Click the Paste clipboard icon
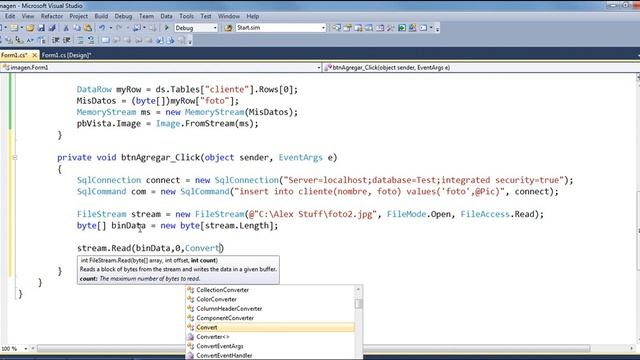The image size is (640, 360). pos(88,28)
